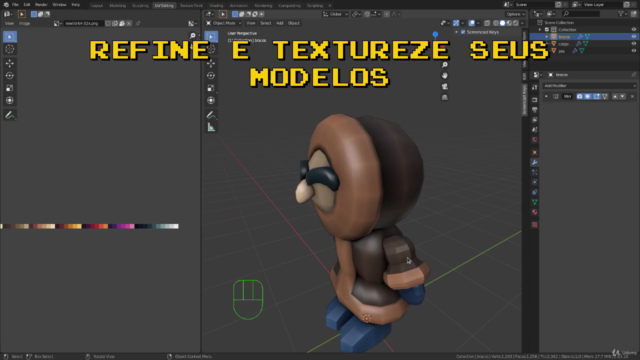The width and height of the screenshot is (640, 360).
Task: Toggle the Screencast Keys checkbox
Action: [x=463, y=32]
